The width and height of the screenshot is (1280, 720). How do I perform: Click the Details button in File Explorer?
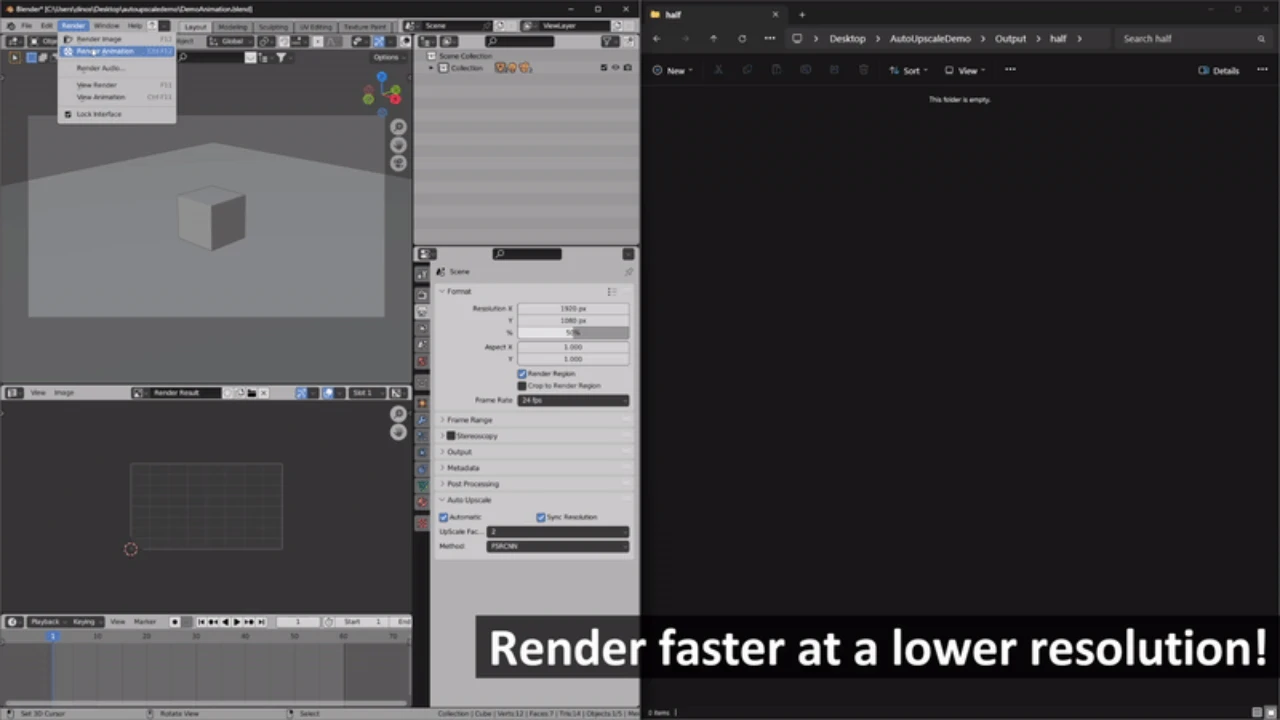(1219, 71)
